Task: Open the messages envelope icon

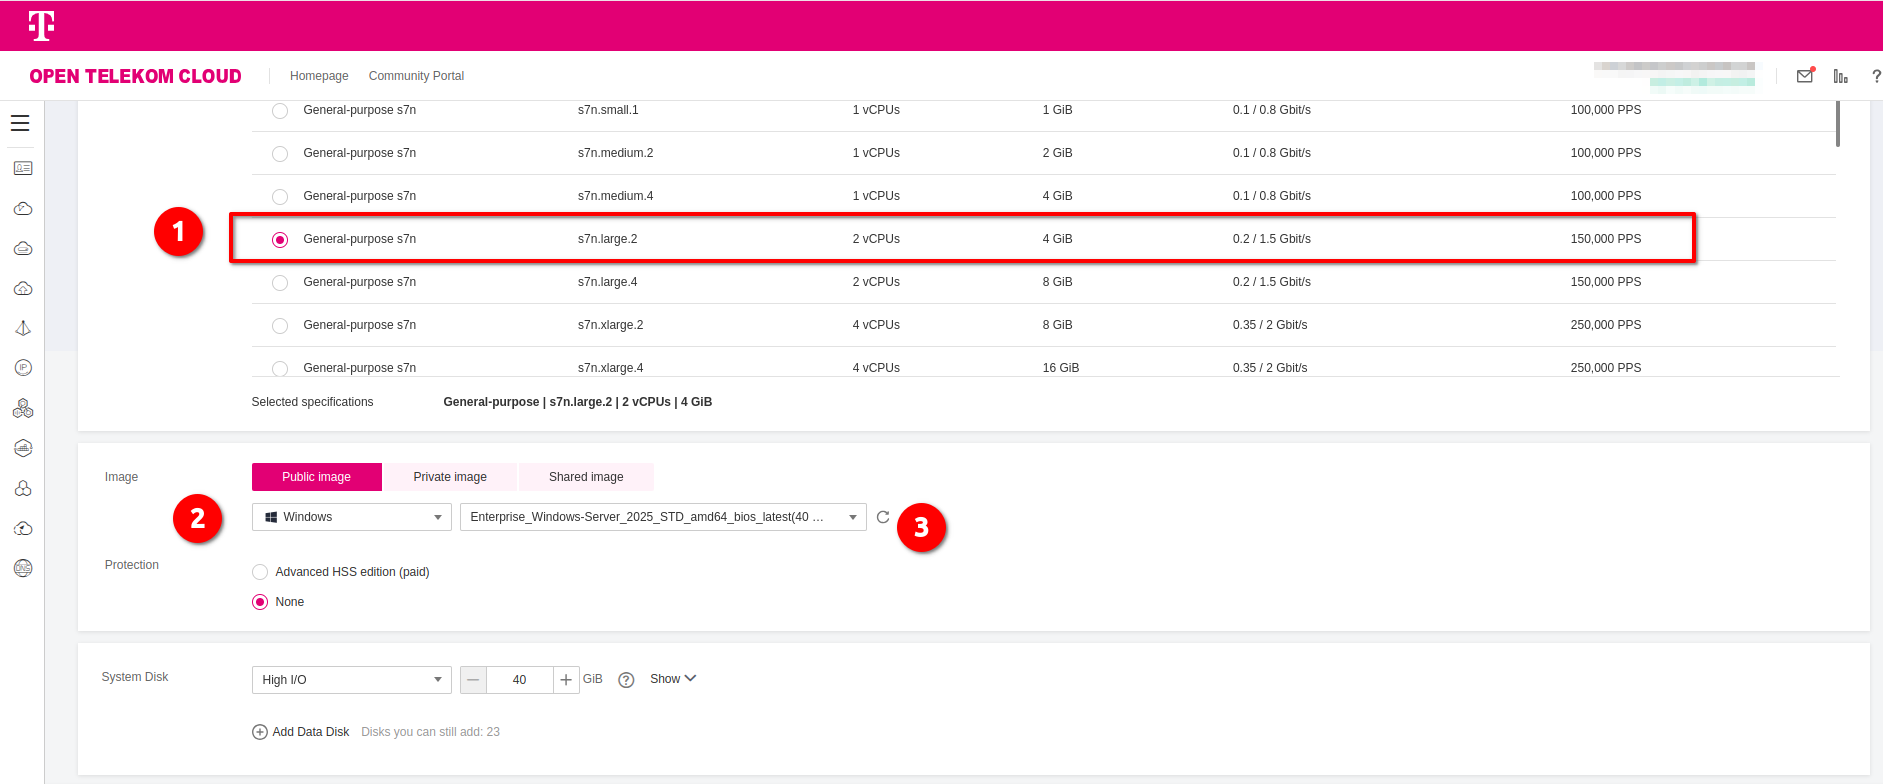Action: pyautogui.click(x=1805, y=76)
